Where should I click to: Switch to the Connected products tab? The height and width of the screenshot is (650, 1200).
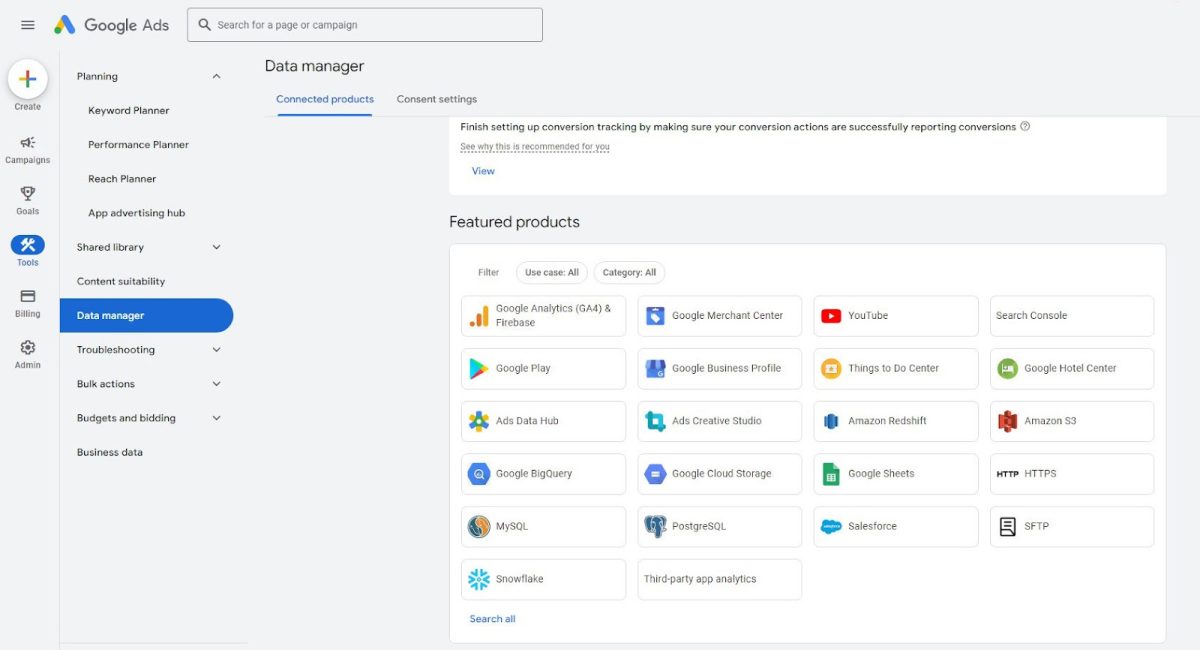tap(325, 99)
